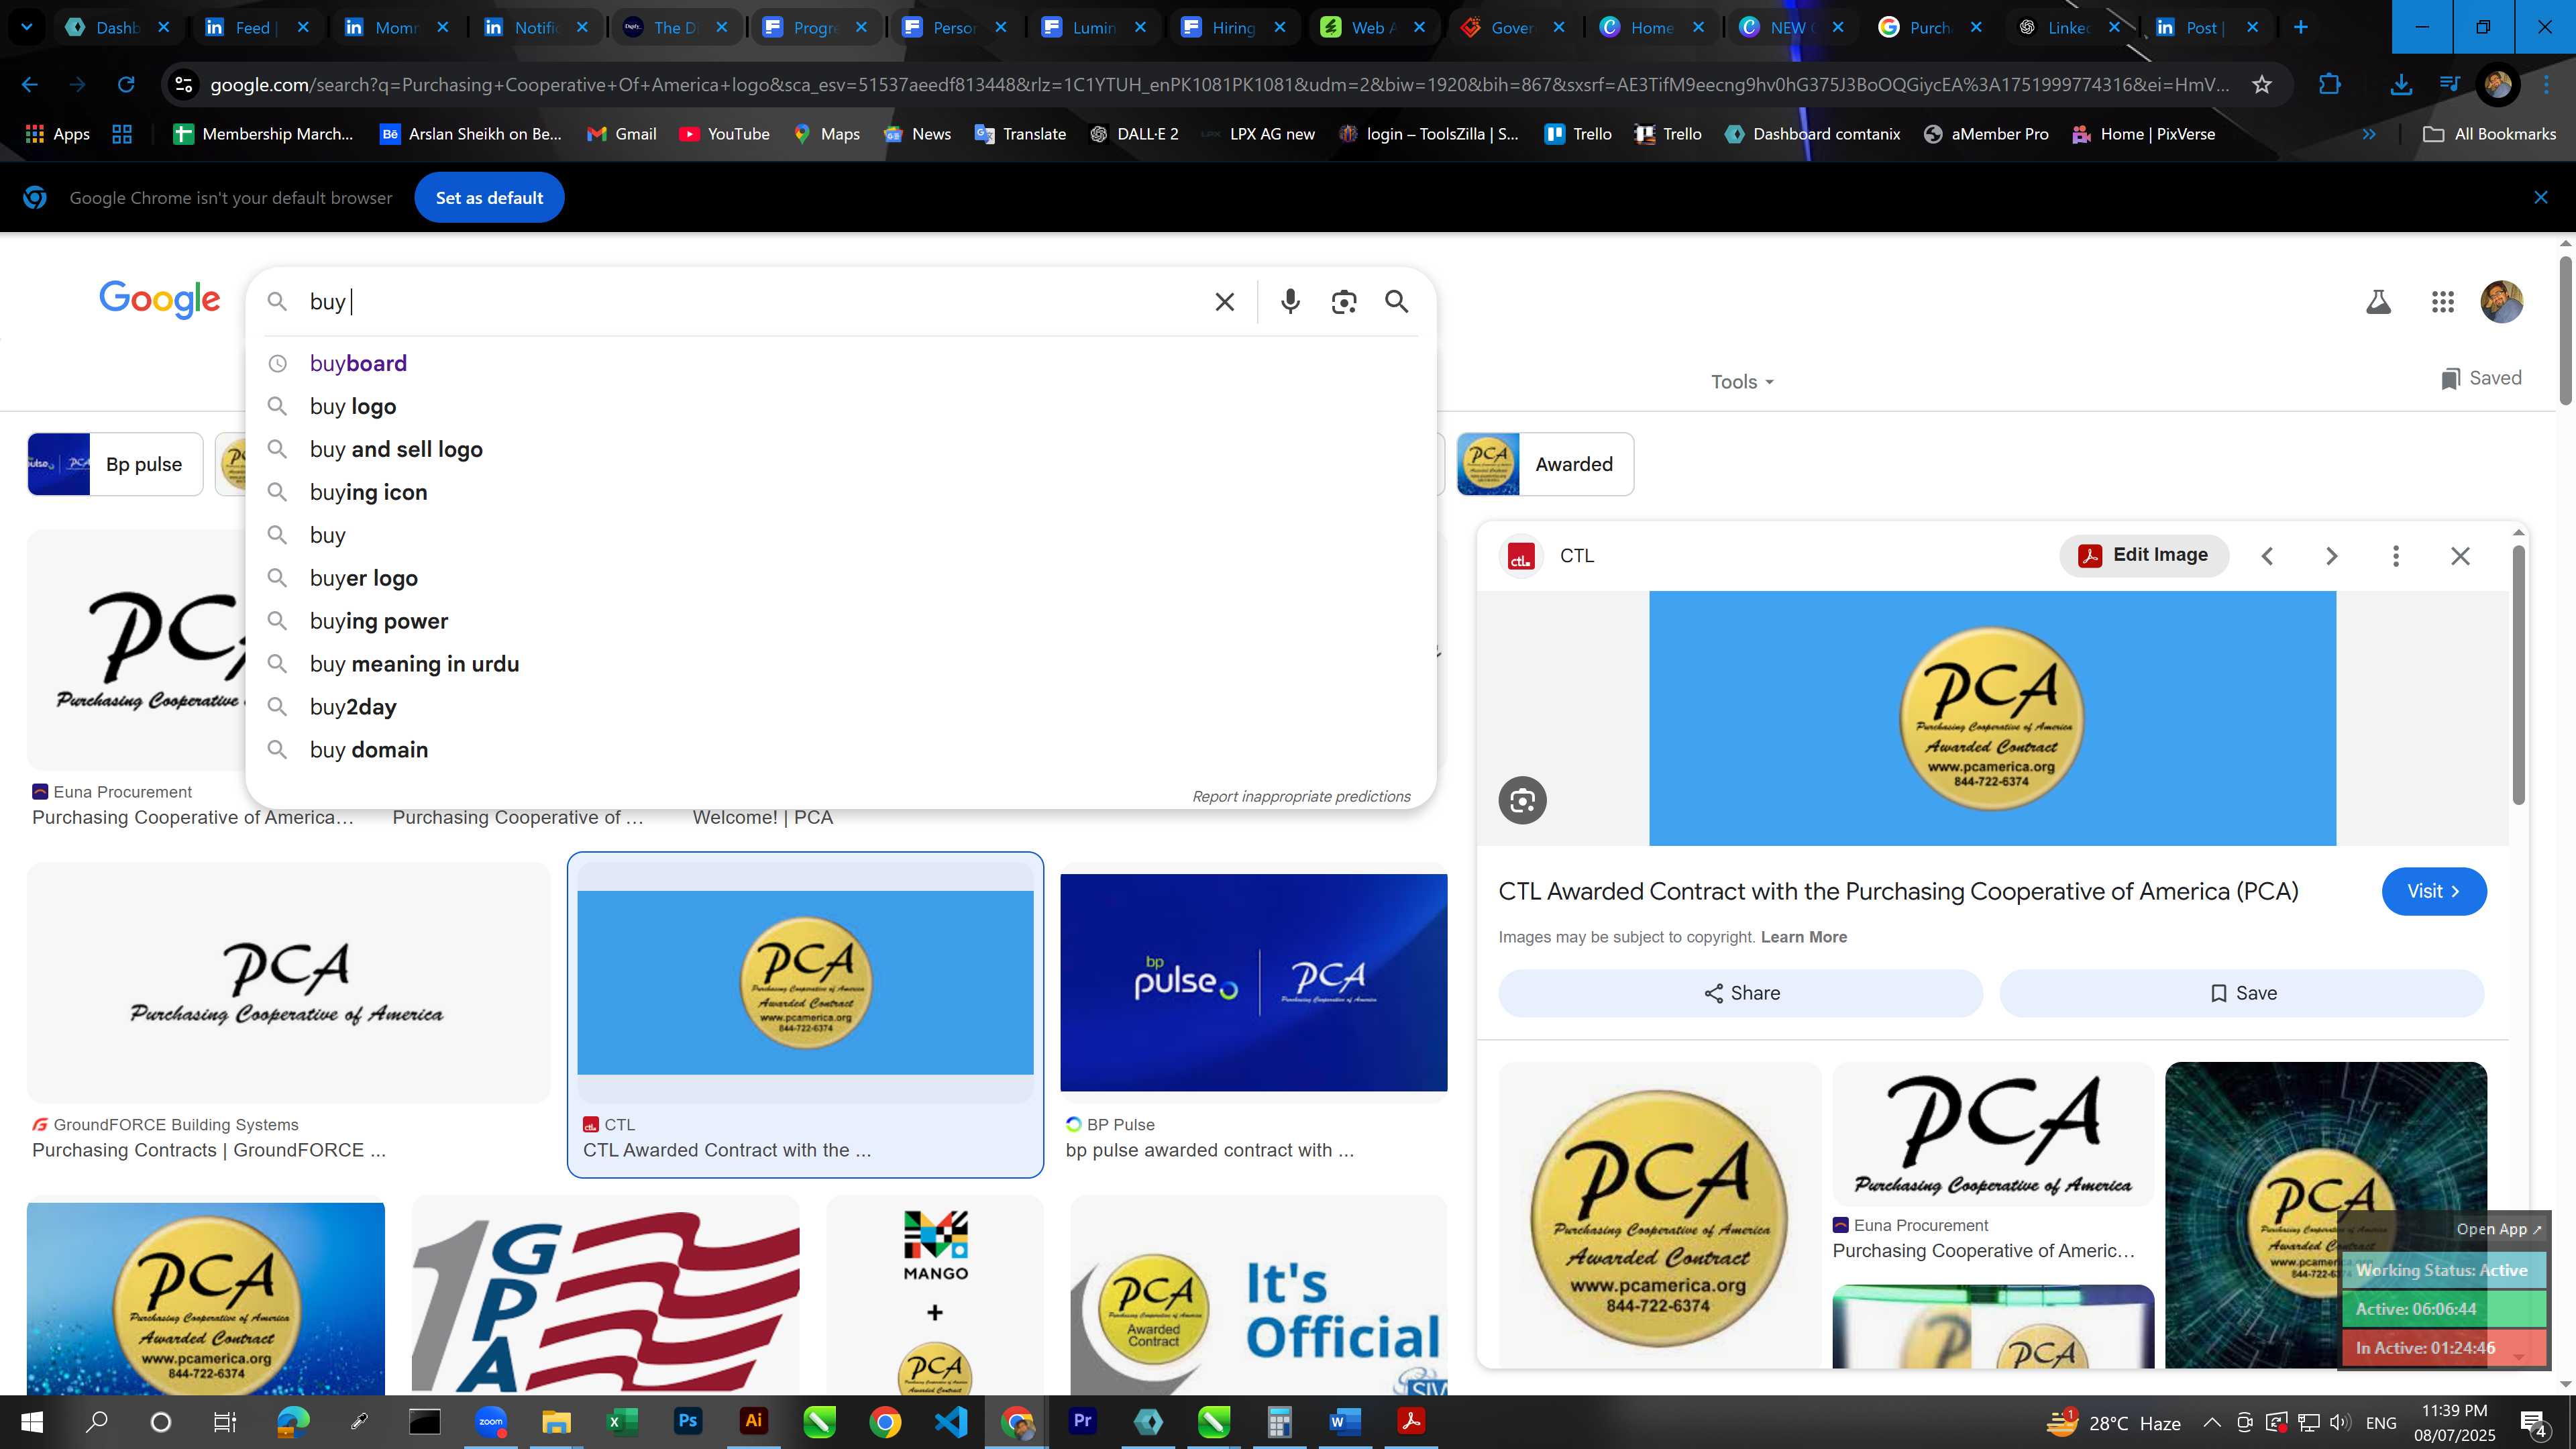Show previous image in preview panel

2267,556
